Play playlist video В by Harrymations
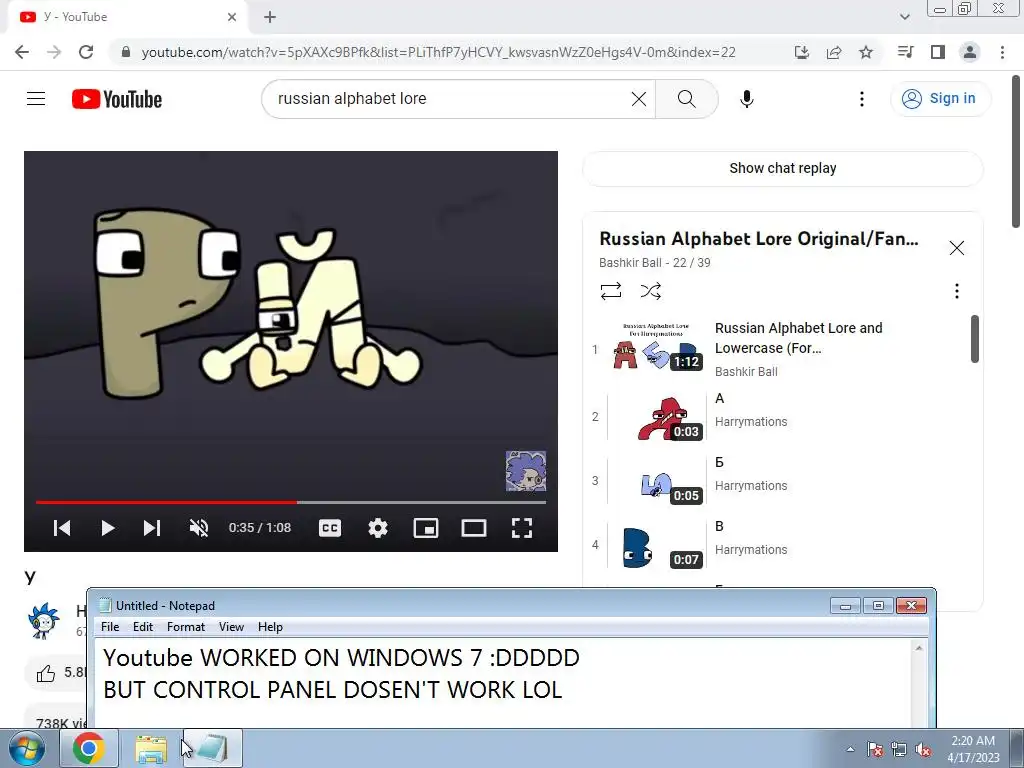This screenshot has width=1024, height=768. click(781, 544)
